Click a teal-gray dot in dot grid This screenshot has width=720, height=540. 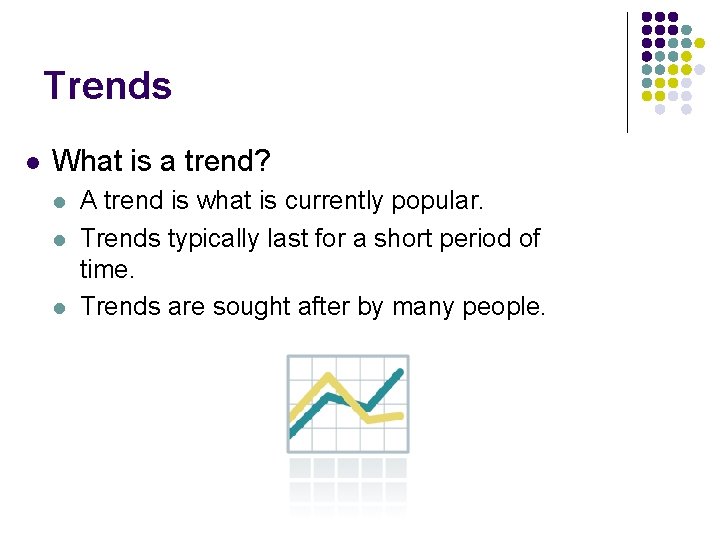coord(686,30)
